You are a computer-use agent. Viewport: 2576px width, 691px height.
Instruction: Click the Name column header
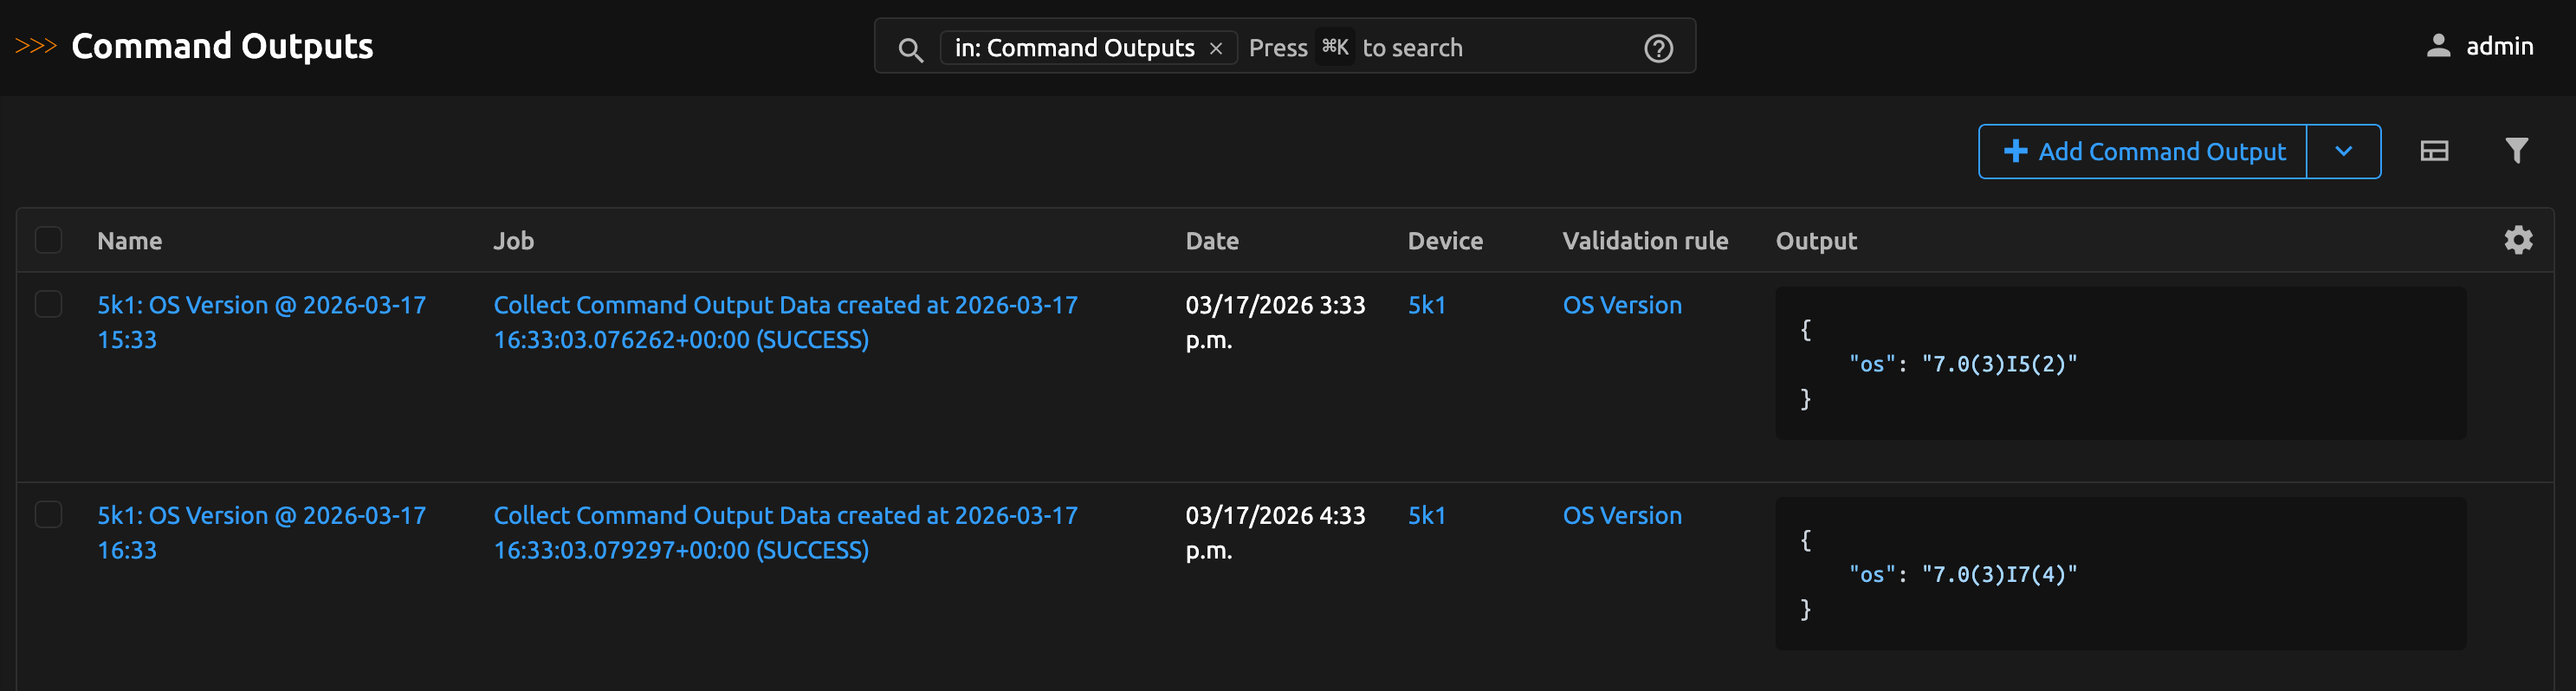[129, 241]
